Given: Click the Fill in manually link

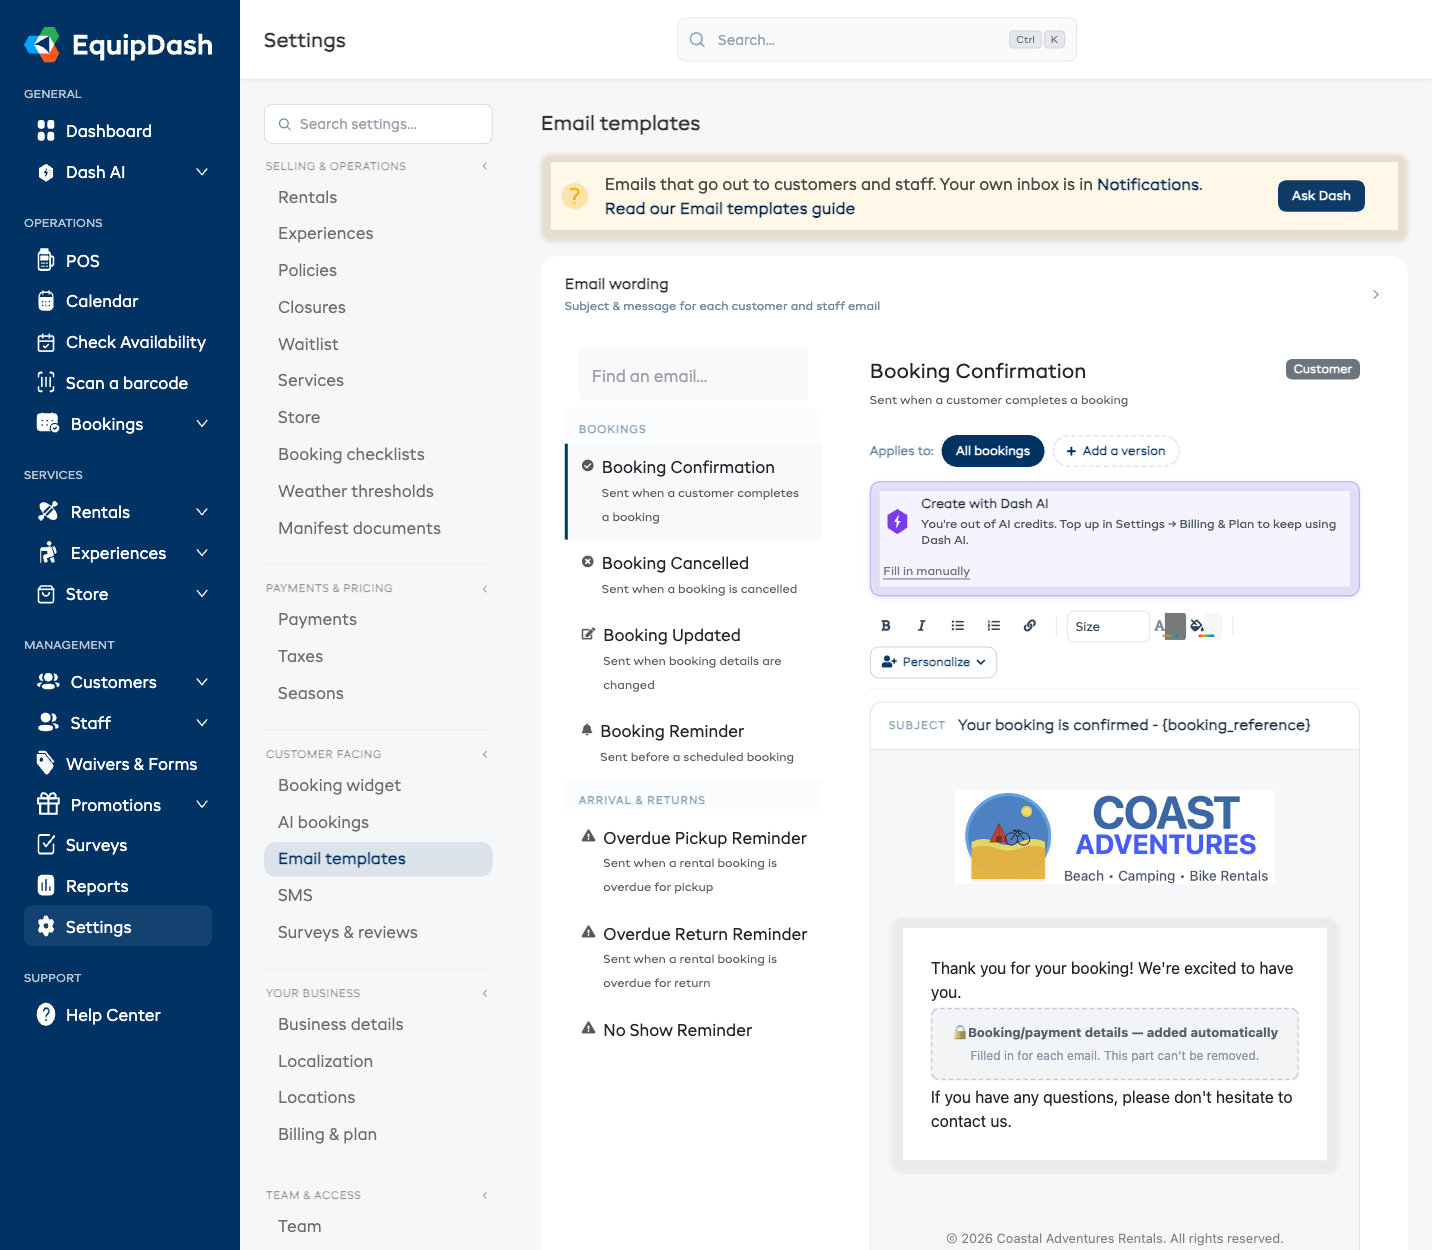Looking at the screenshot, I should (x=926, y=571).
